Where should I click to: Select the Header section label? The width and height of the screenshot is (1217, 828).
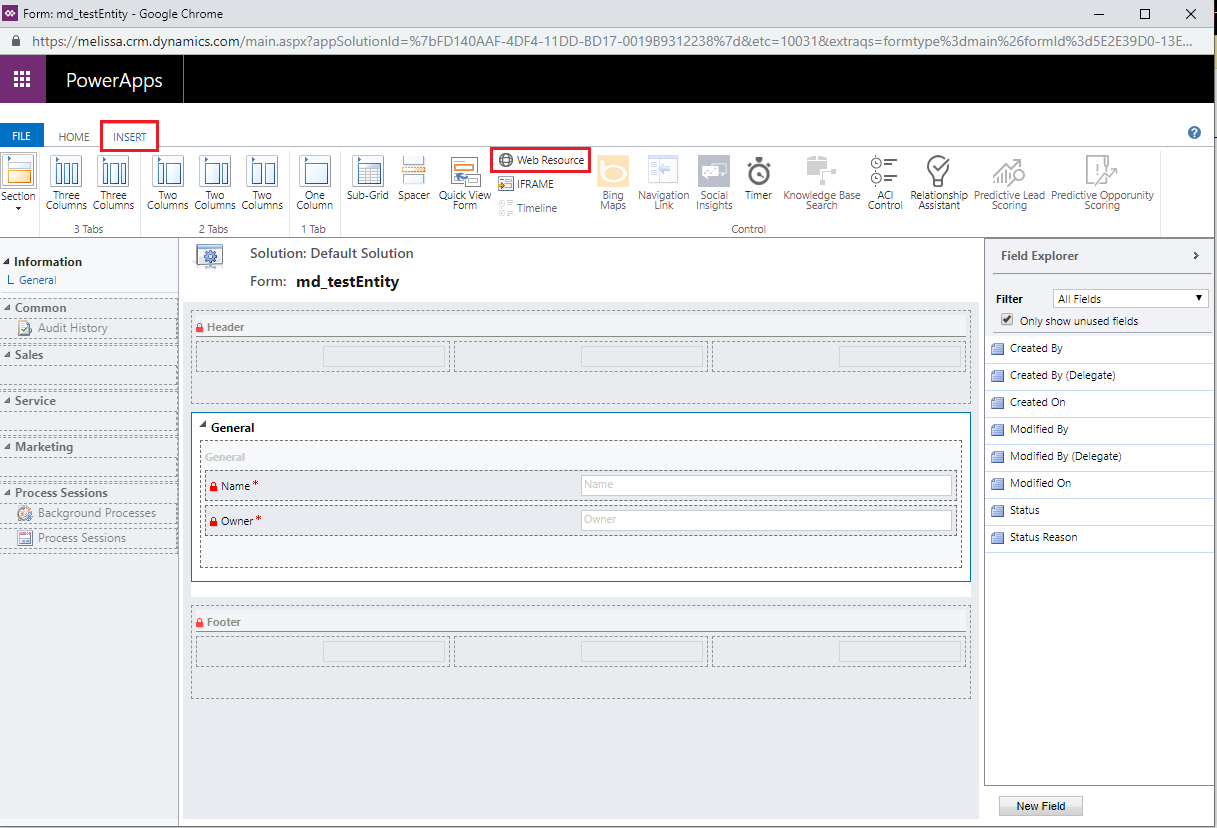coord(225,327)
